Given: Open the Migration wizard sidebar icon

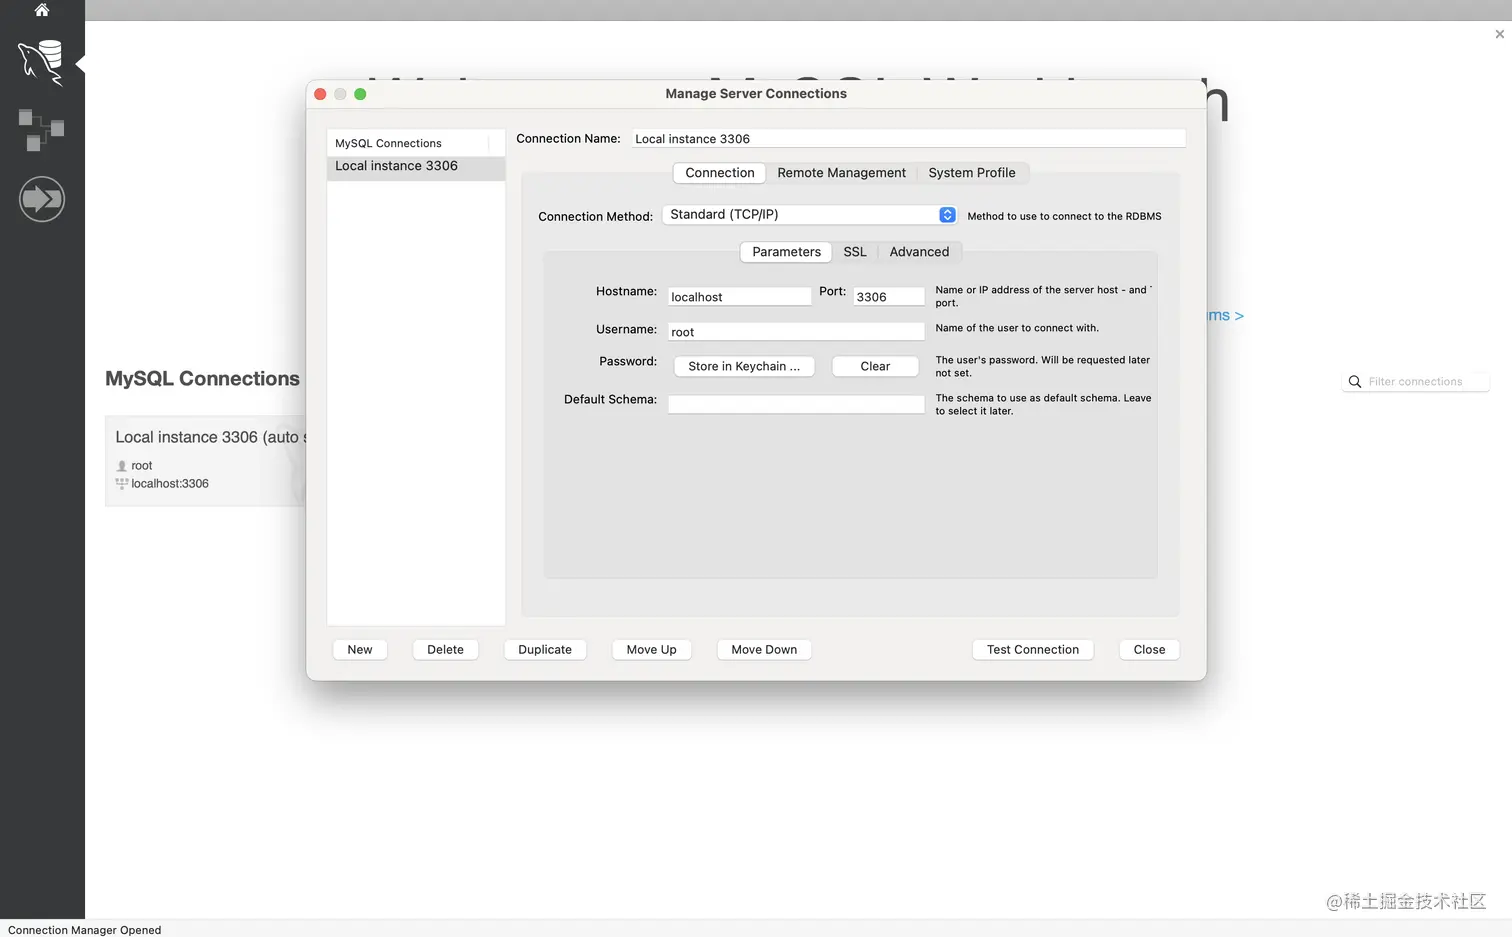Looking at the screenshot, I should click(42, 199).
